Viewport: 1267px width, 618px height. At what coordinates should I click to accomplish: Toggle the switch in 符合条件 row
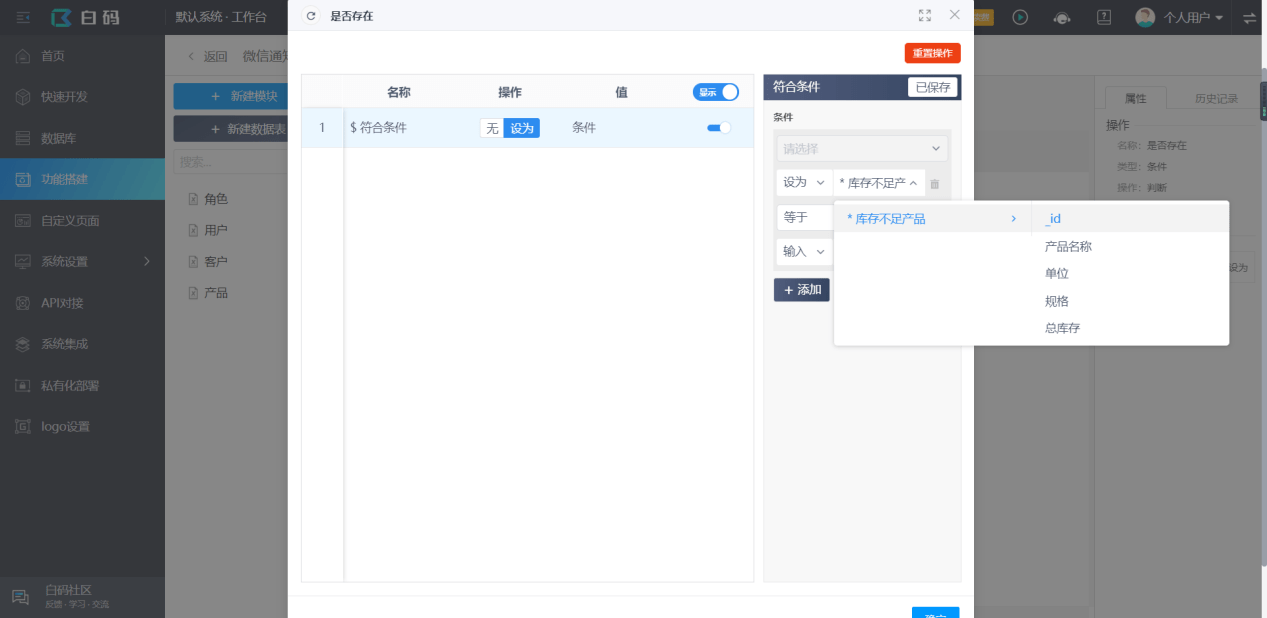(719, 128)
